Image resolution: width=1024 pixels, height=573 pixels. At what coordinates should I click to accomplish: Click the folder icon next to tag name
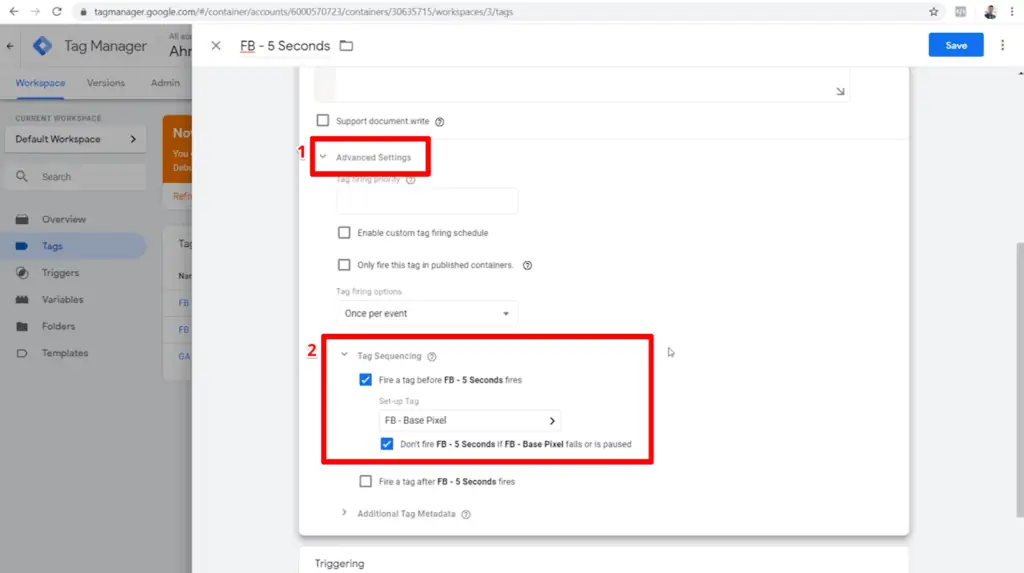pyautogui.click(x=346, y=46)
